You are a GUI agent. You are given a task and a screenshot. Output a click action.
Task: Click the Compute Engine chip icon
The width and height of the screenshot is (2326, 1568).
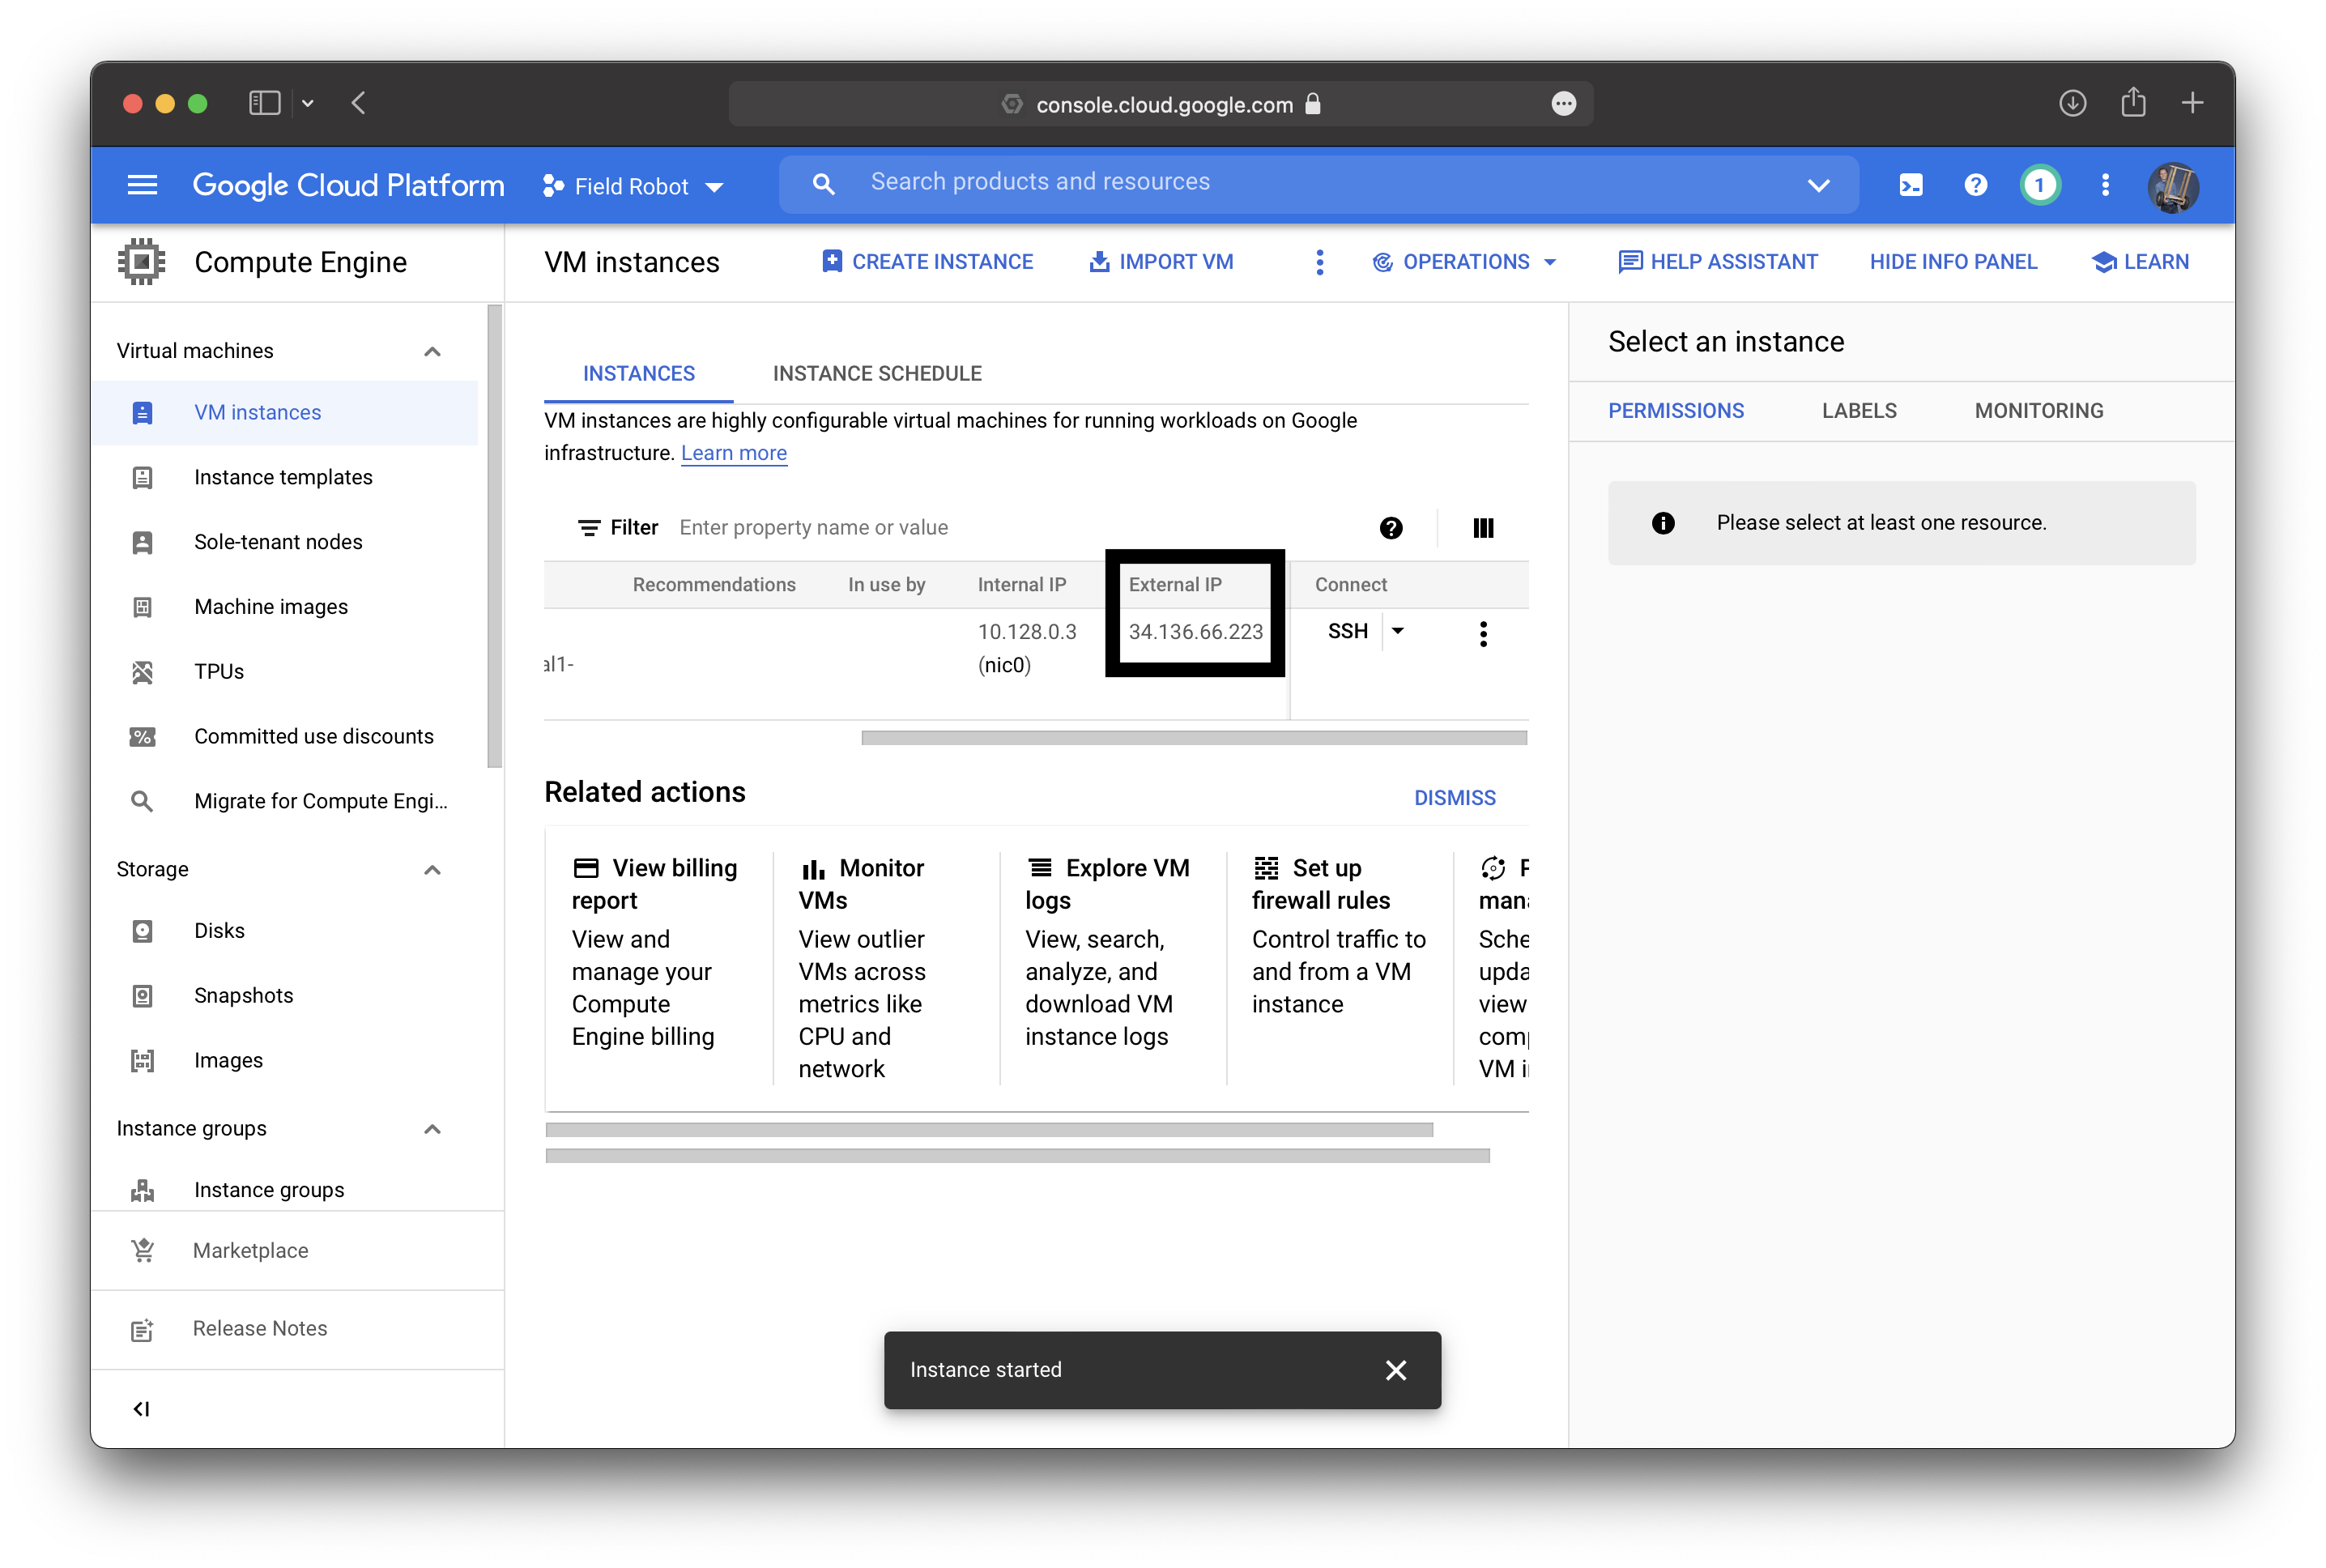(142, 262)
